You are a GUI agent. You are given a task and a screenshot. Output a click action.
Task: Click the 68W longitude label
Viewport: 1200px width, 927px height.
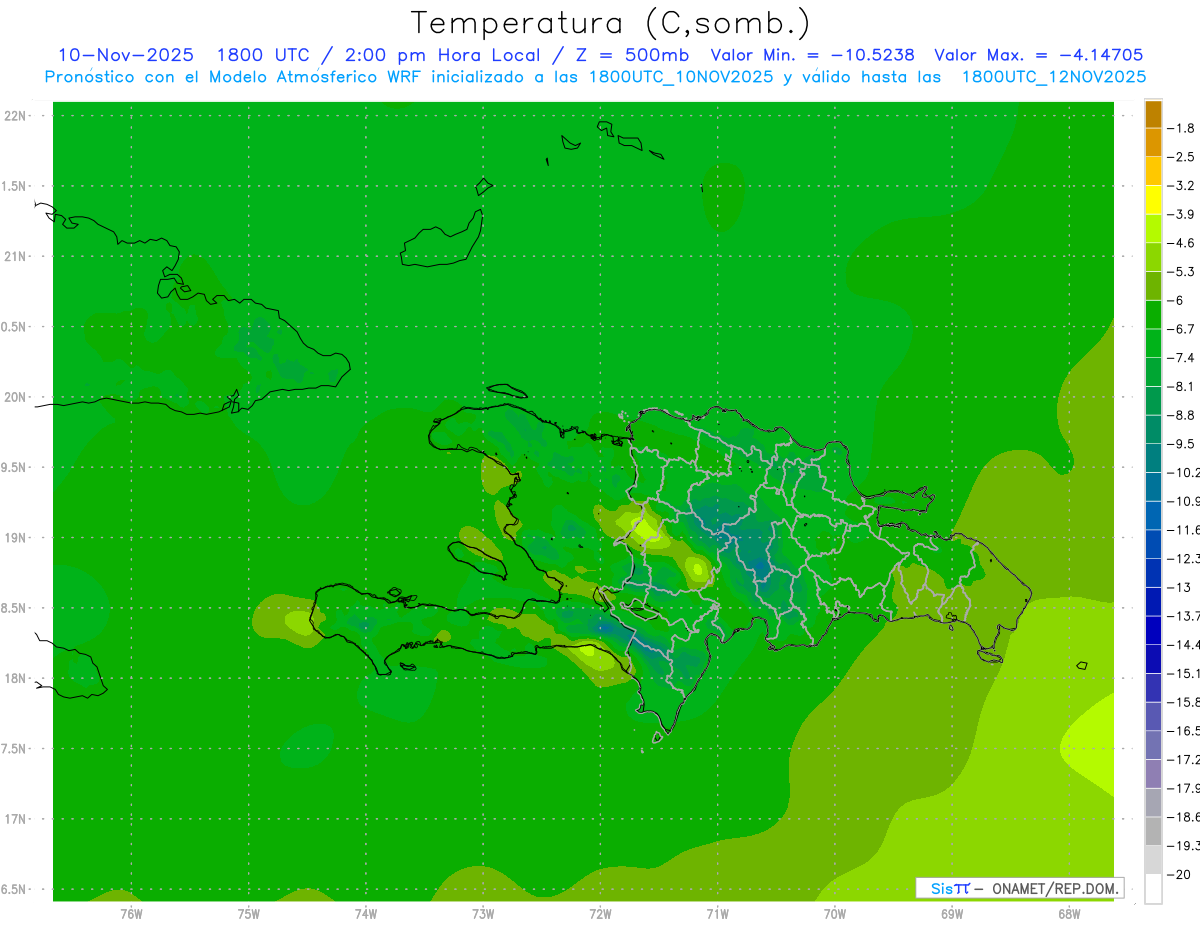[1069, 913]
